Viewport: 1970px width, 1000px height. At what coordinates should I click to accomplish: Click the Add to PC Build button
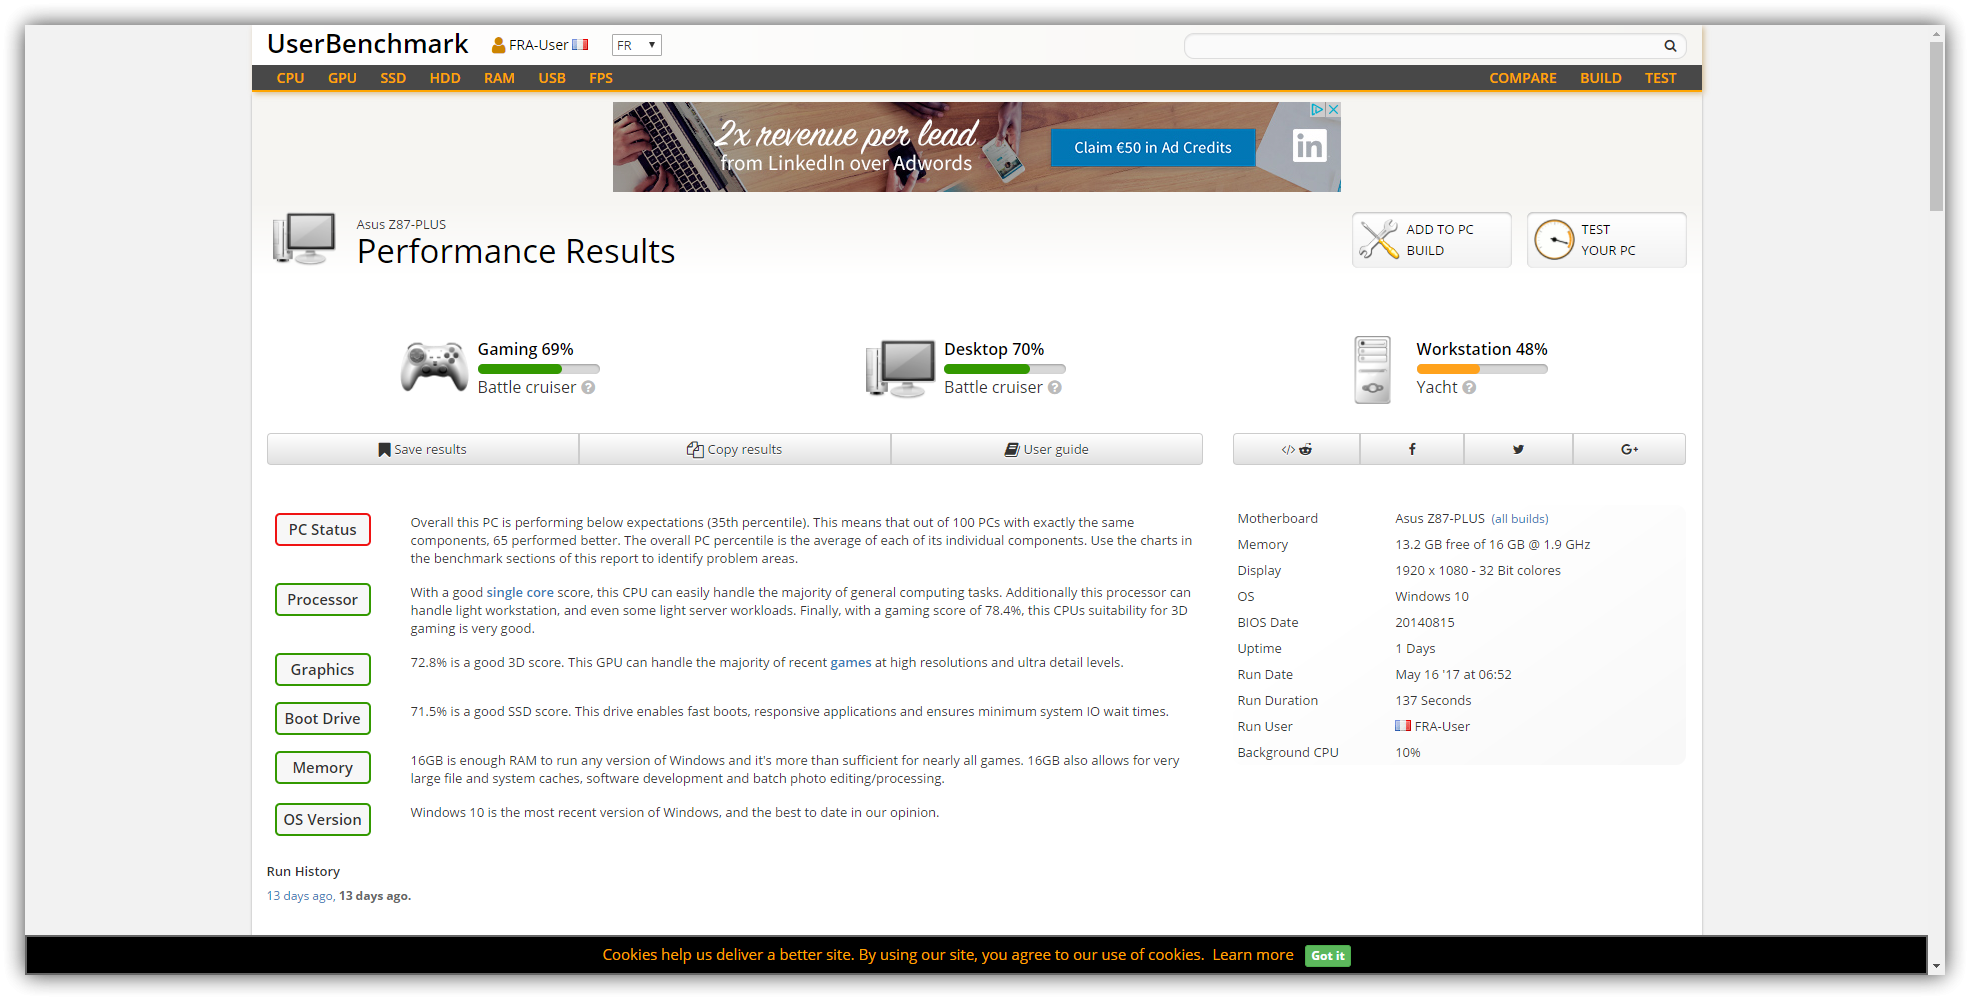1432,240
